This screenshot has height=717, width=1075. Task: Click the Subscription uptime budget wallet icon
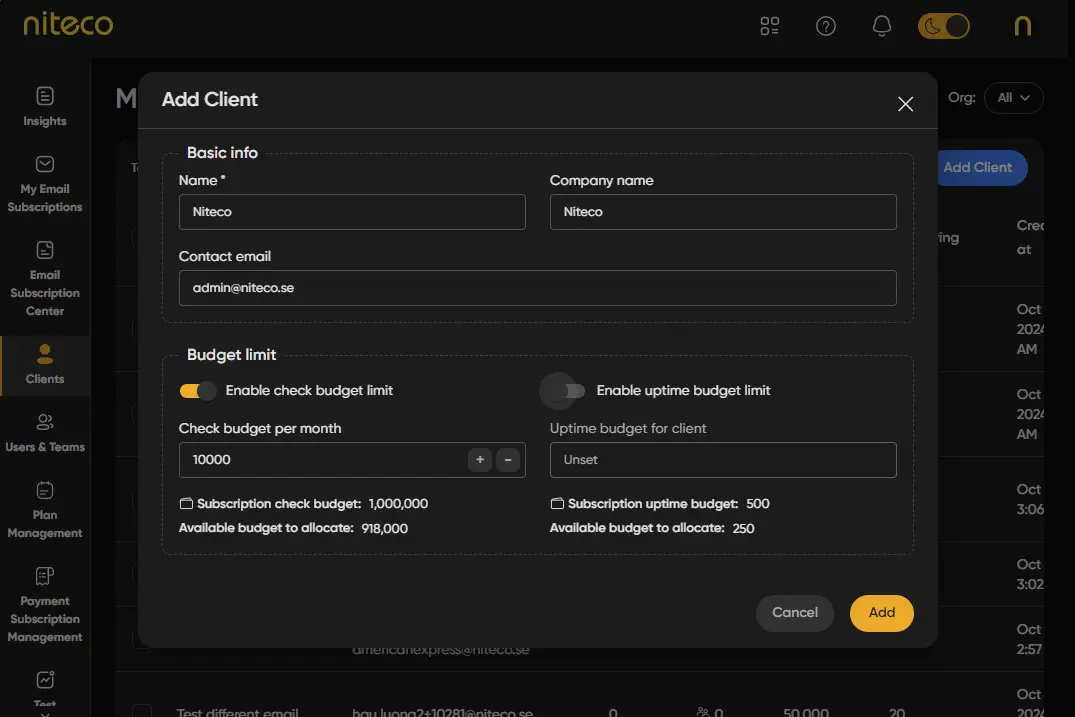point(557,504)
